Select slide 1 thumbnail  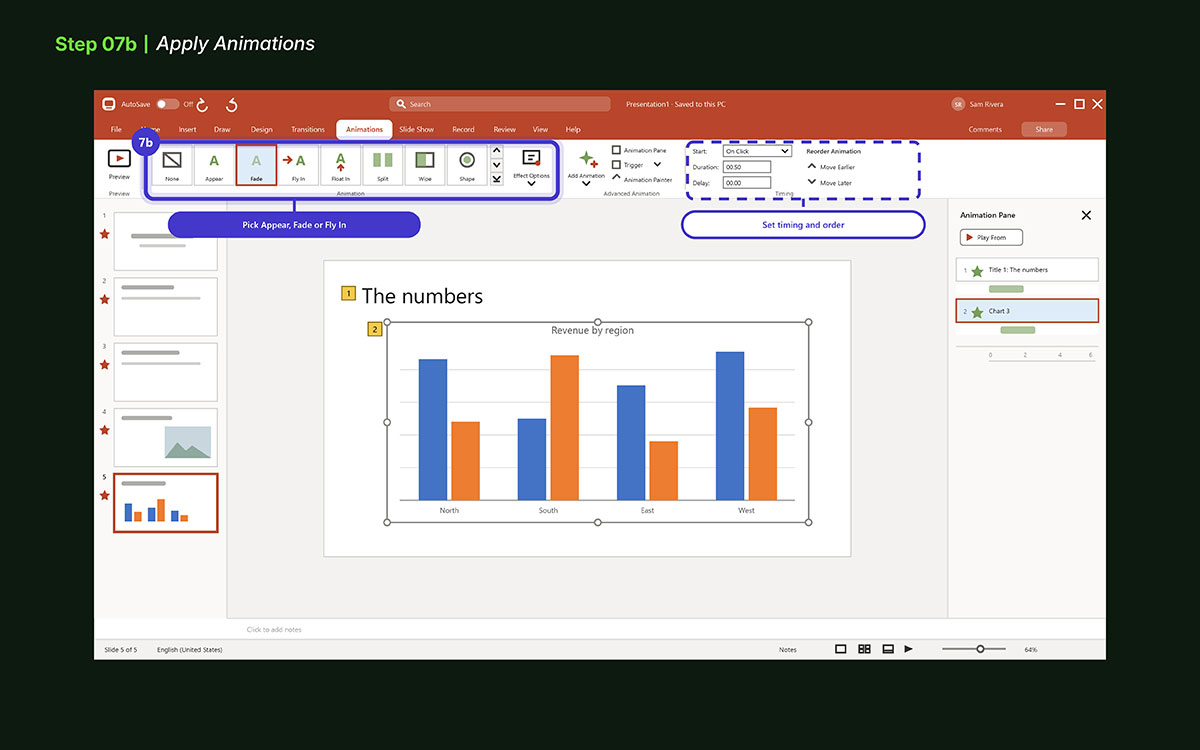(x=166, y=241)
